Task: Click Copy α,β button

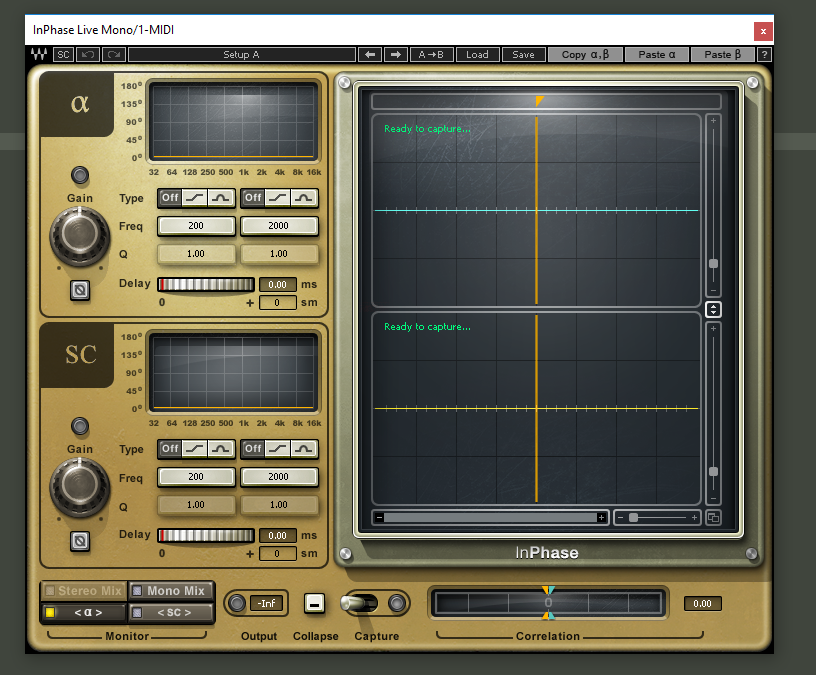Action: tap(585, 55)
